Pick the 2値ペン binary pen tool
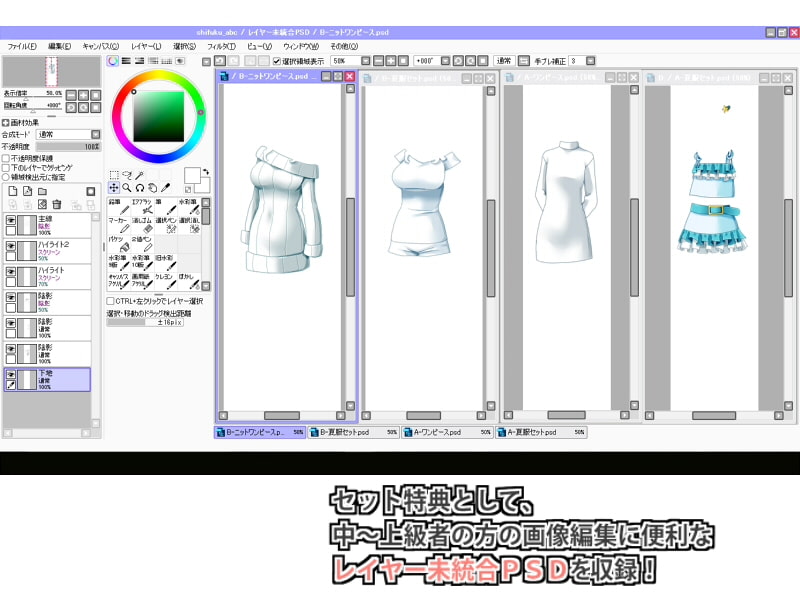 pyautogui.click(x=142, y=243)
